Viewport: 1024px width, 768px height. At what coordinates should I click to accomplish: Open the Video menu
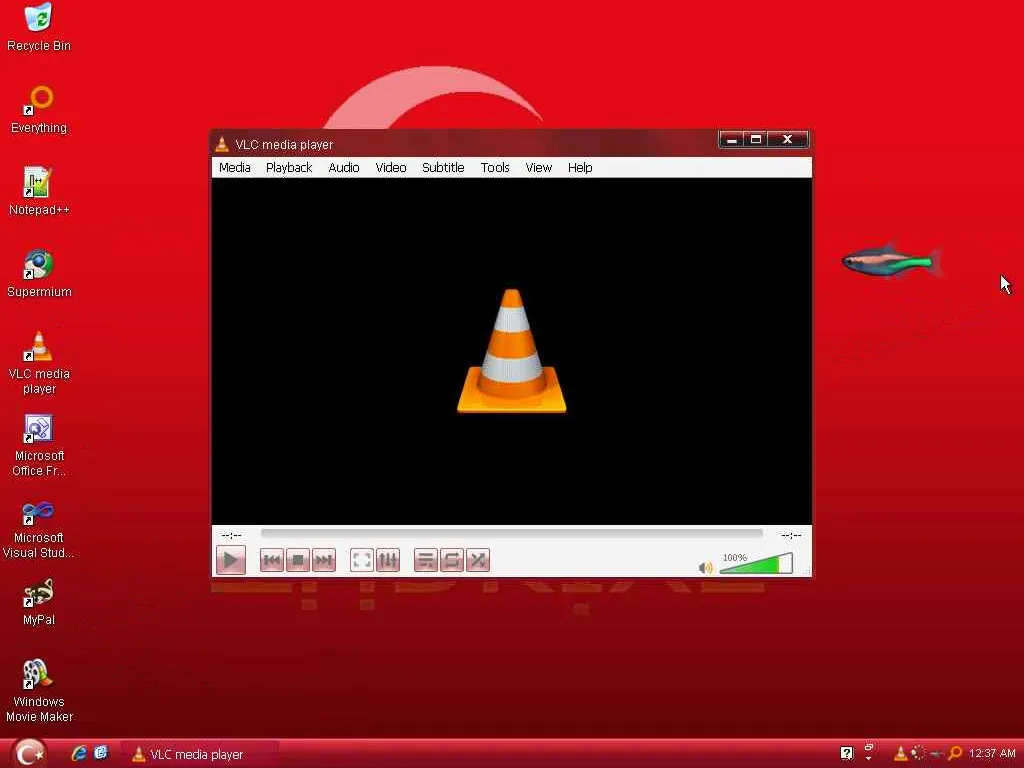point(391,168)
